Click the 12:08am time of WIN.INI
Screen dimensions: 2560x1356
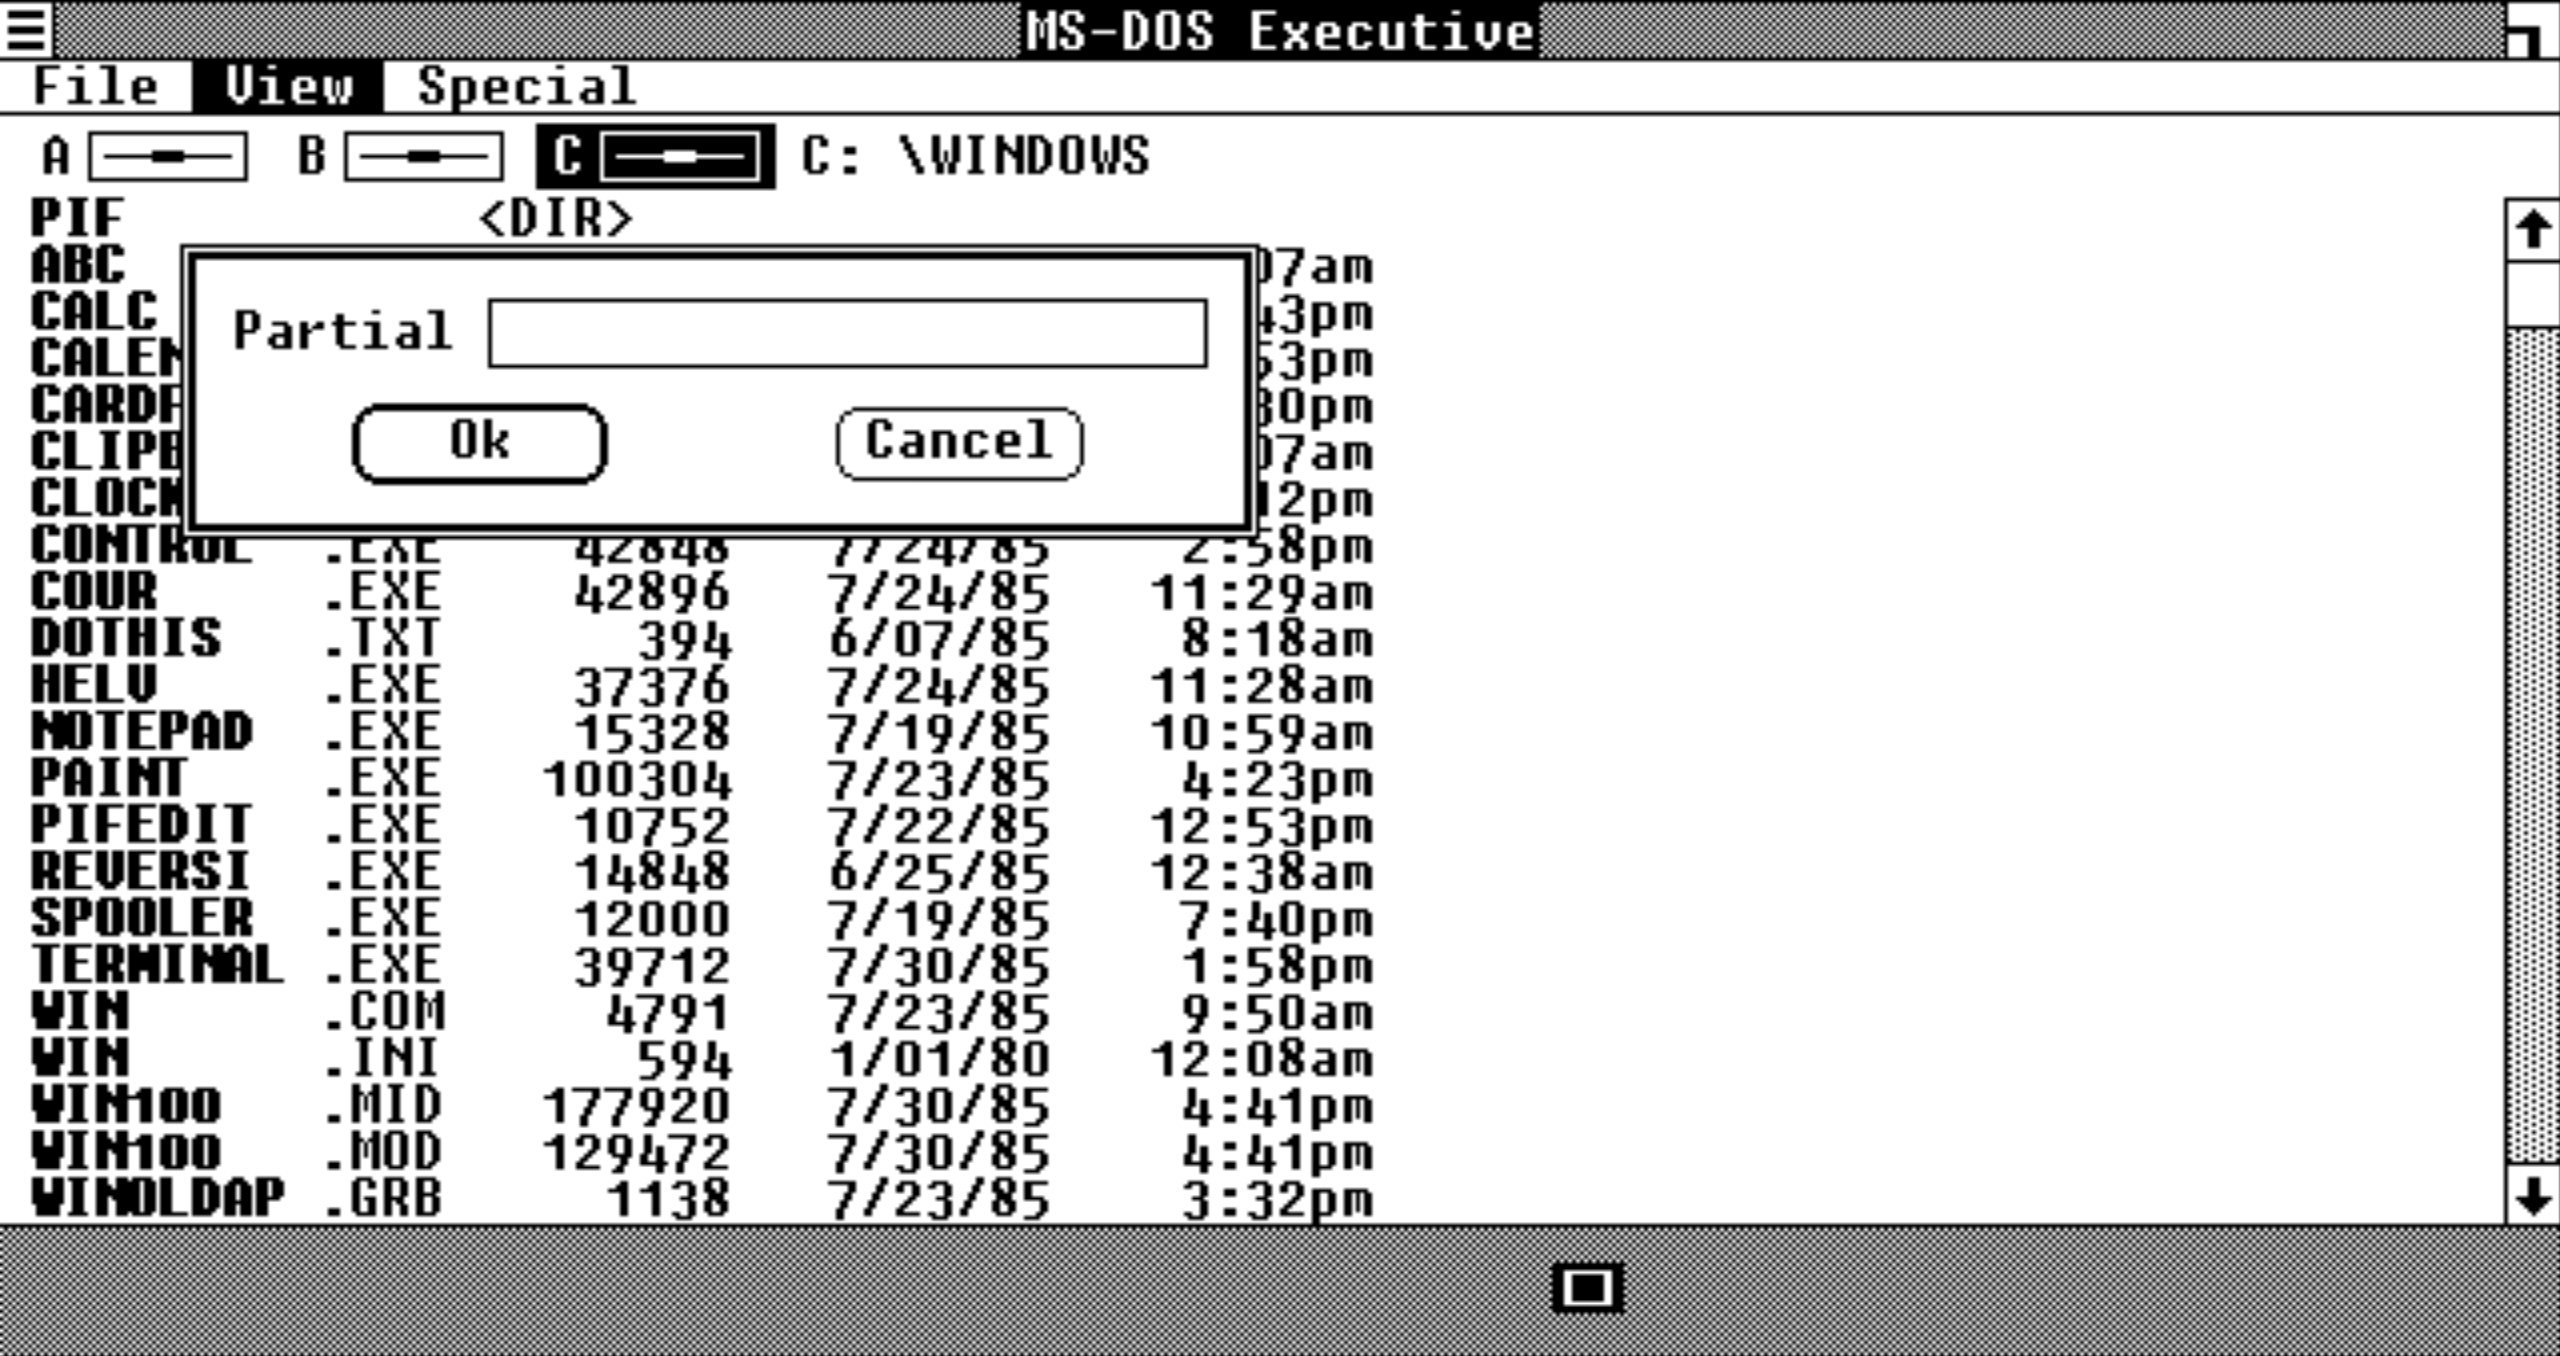pos(1262,1060)
